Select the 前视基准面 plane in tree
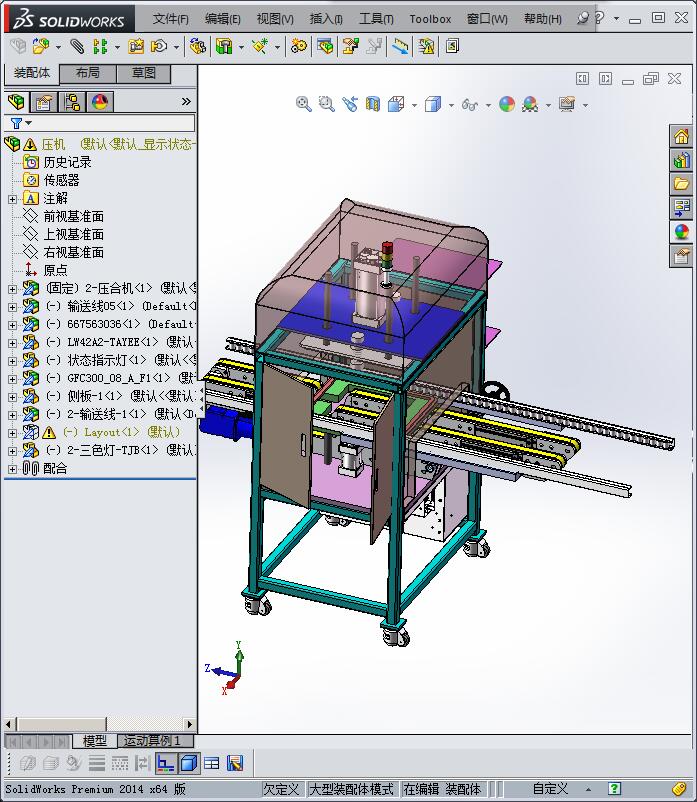 [x=74, y=216]
